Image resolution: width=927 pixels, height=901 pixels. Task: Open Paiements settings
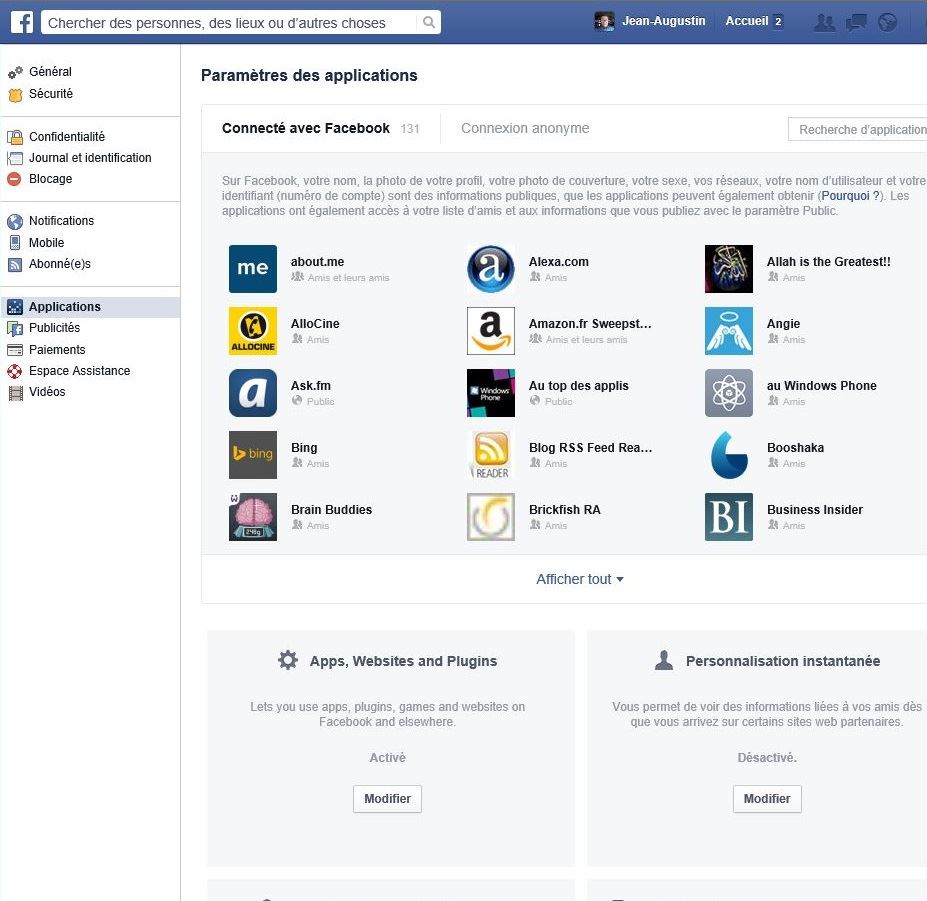click(x=57, y=349)
